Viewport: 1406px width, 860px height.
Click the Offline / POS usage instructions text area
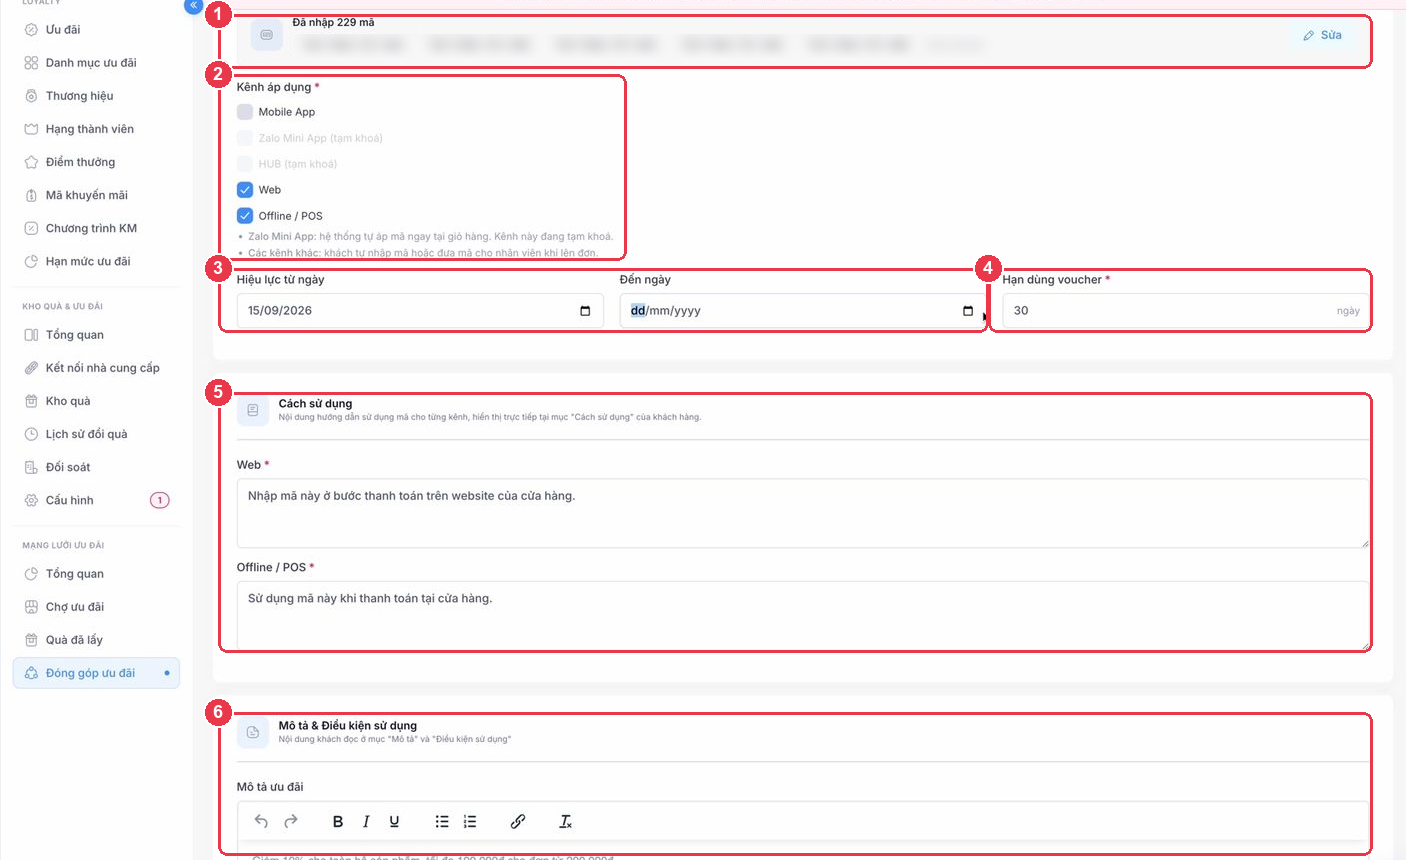[803, 615]
